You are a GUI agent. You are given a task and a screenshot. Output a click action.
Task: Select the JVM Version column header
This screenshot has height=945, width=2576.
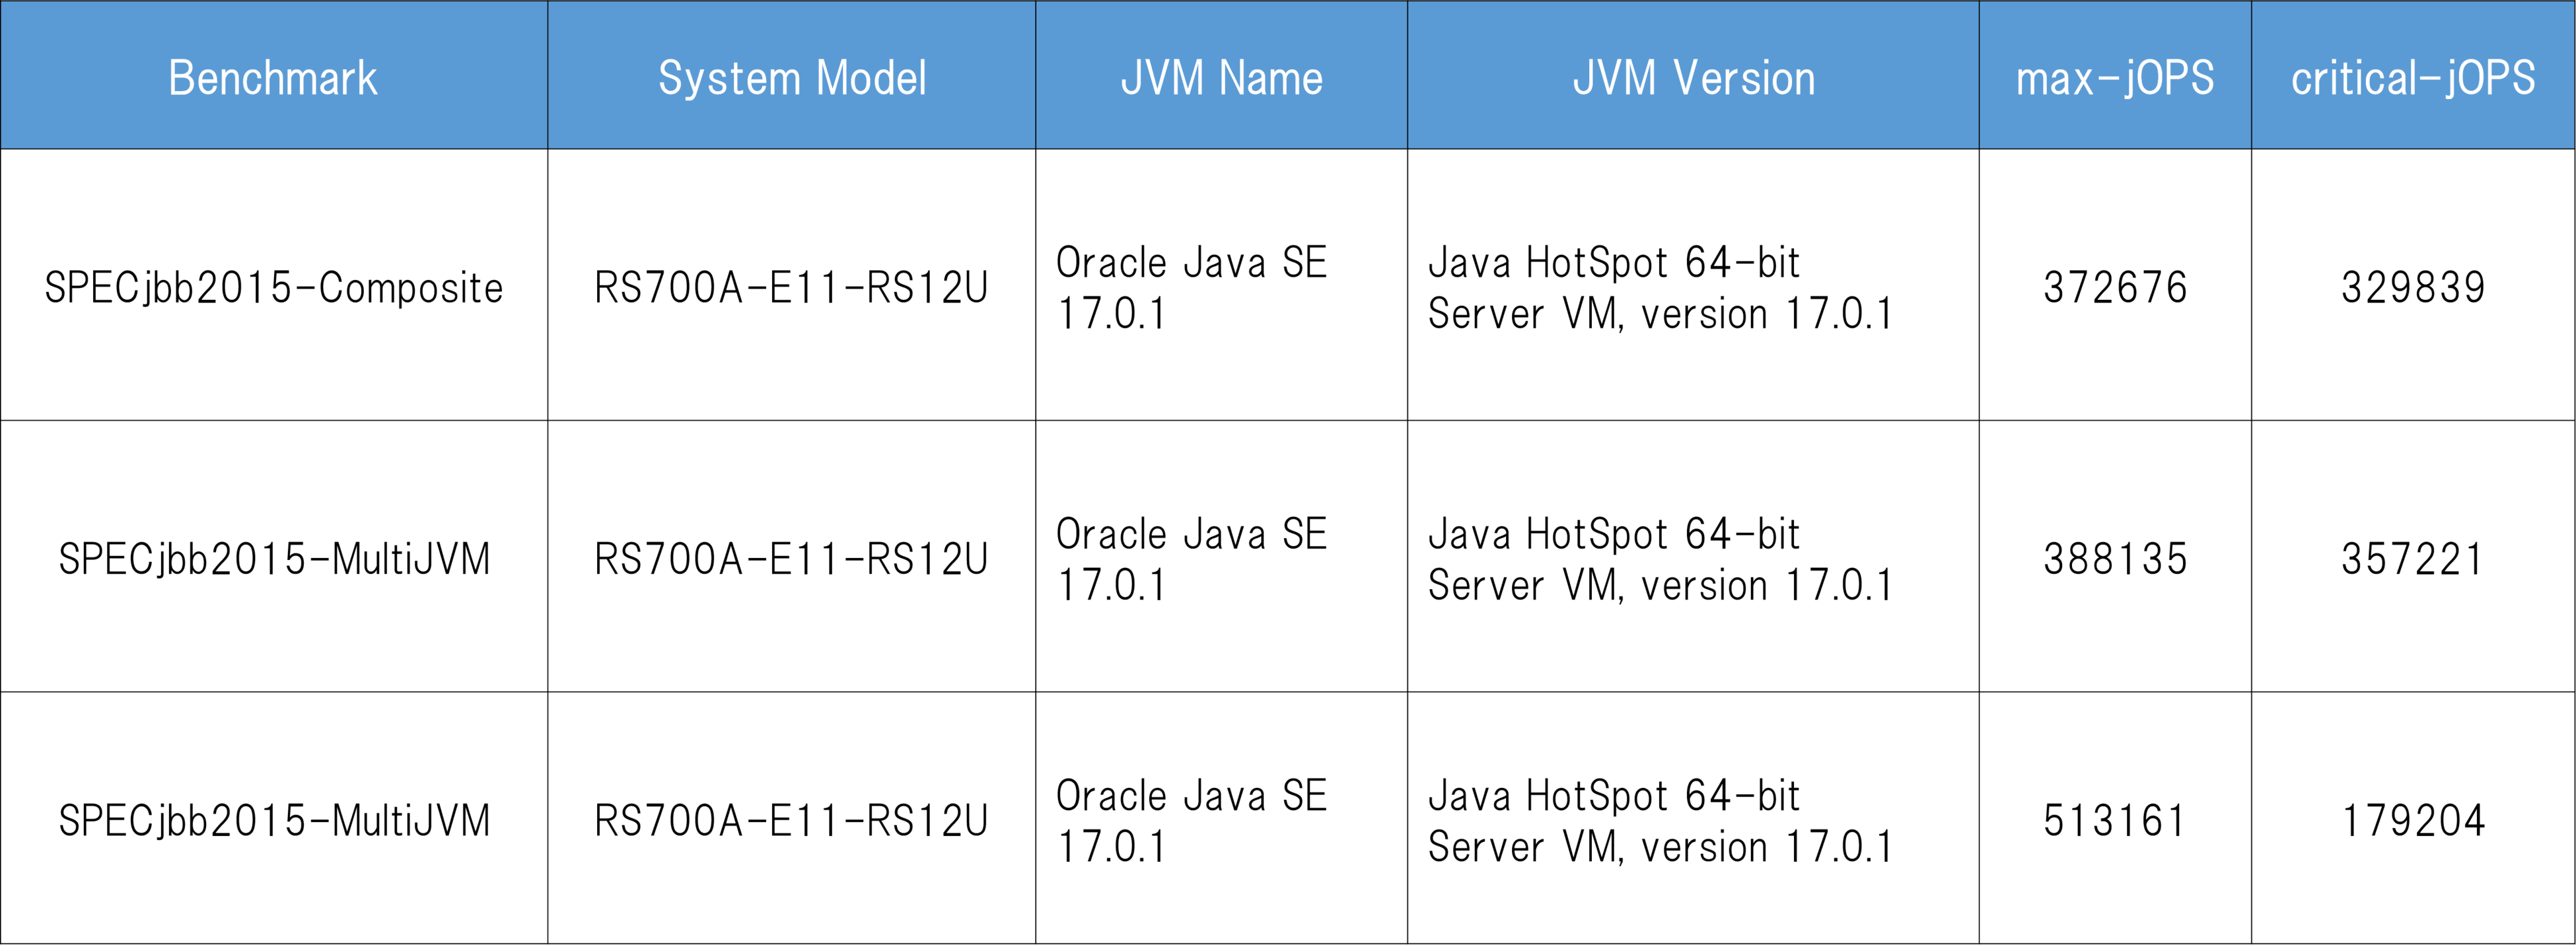point(1693,78)
